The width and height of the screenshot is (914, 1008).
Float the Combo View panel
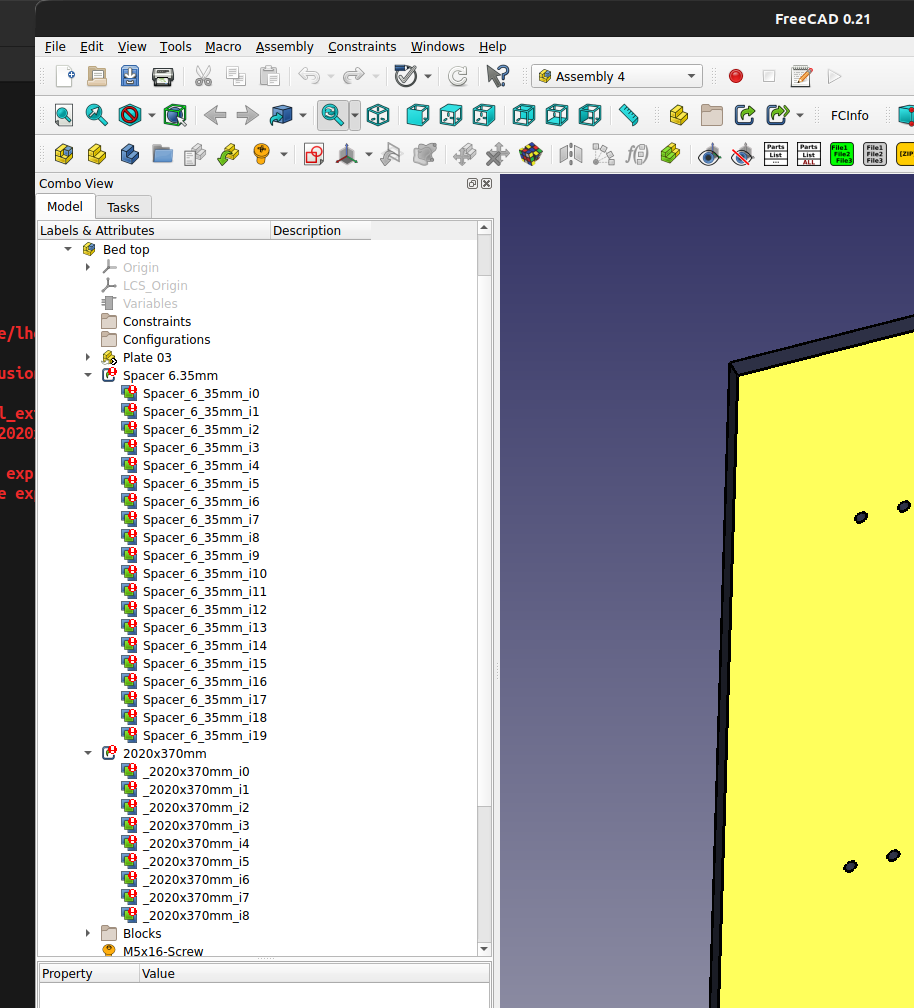click(x=472, y=184)
